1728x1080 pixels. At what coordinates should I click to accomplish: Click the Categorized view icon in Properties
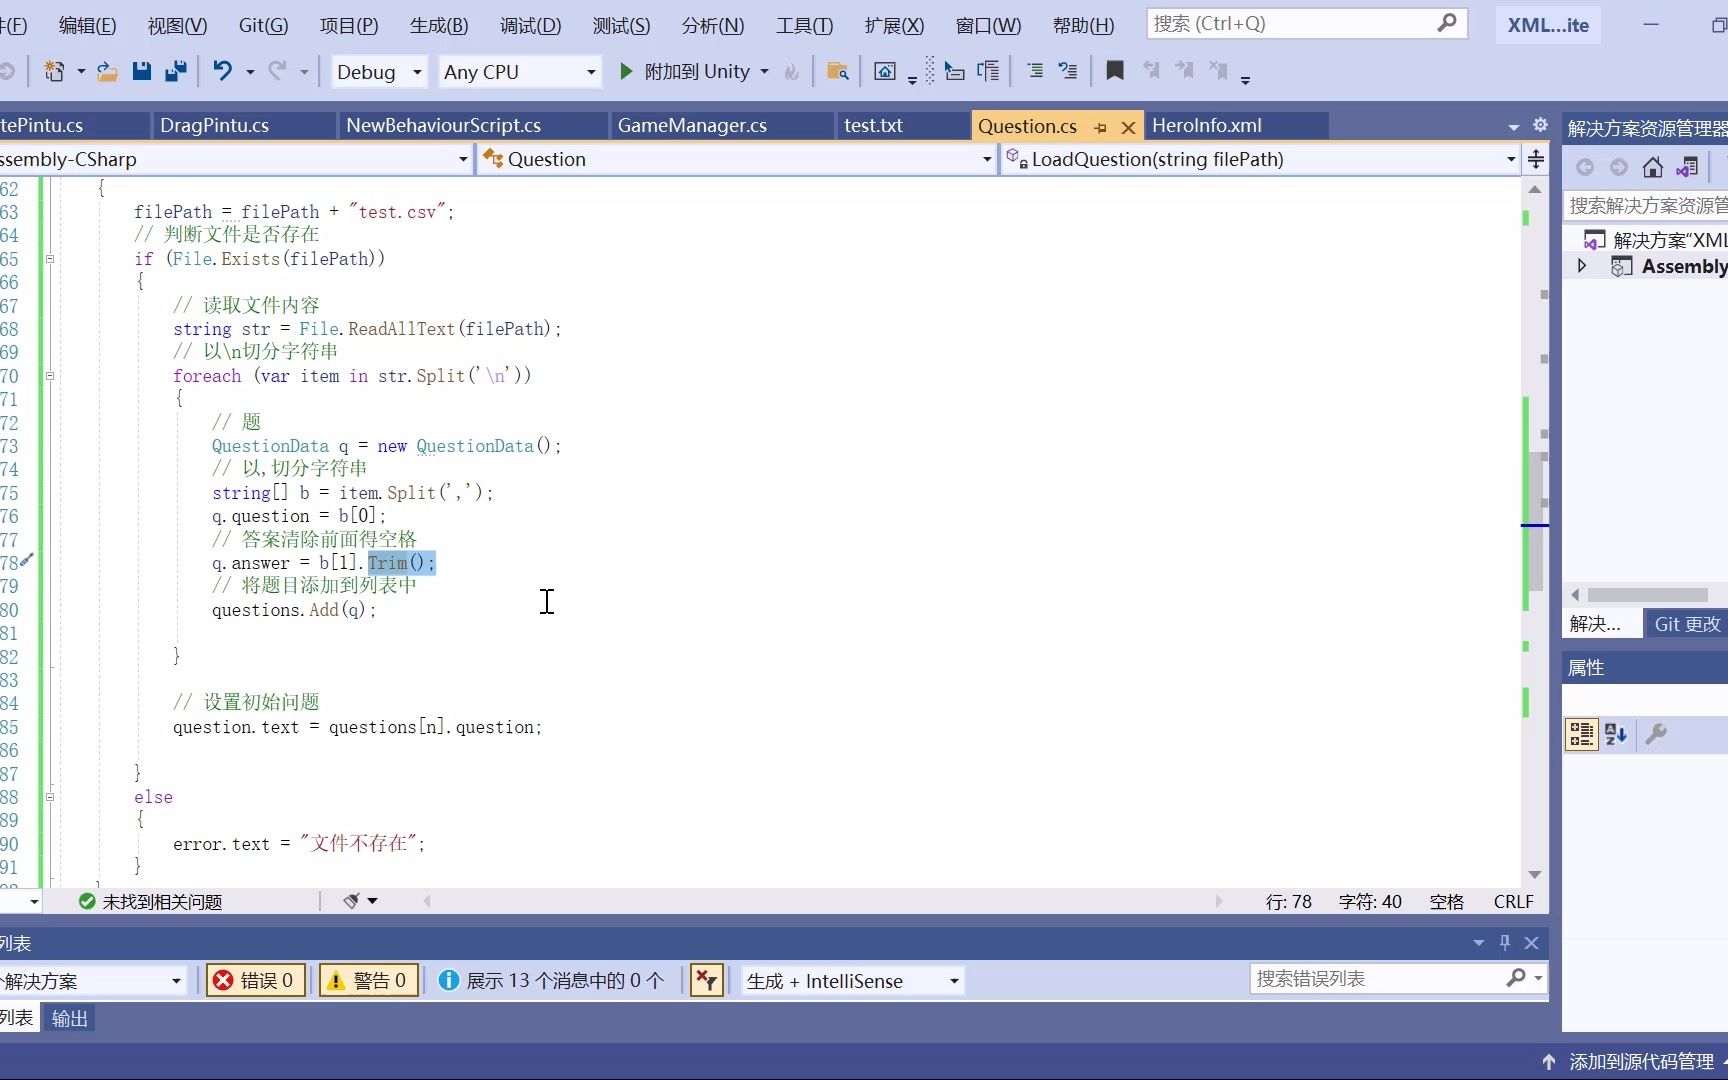[x=1581, y=734]
